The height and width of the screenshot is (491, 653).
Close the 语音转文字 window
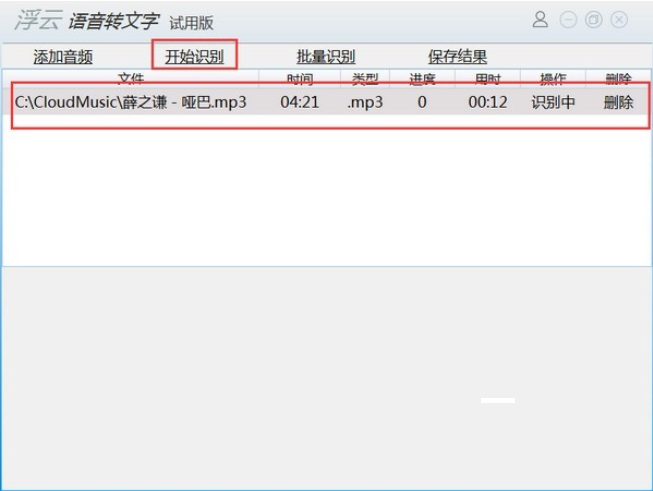click(x=619, y=20)
